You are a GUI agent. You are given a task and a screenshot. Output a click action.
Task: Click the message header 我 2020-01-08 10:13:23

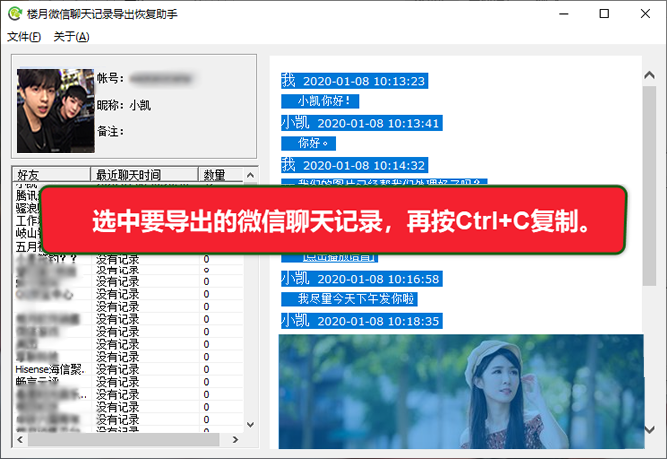[x=354, y=81]
